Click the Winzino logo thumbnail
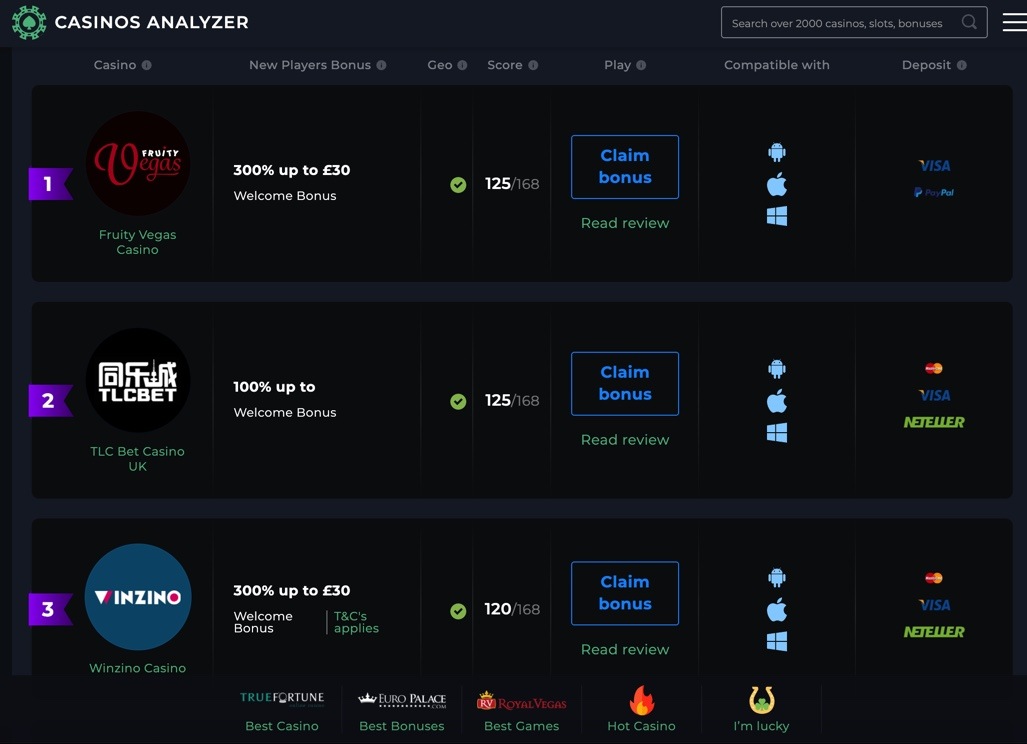 click(138, 597)
